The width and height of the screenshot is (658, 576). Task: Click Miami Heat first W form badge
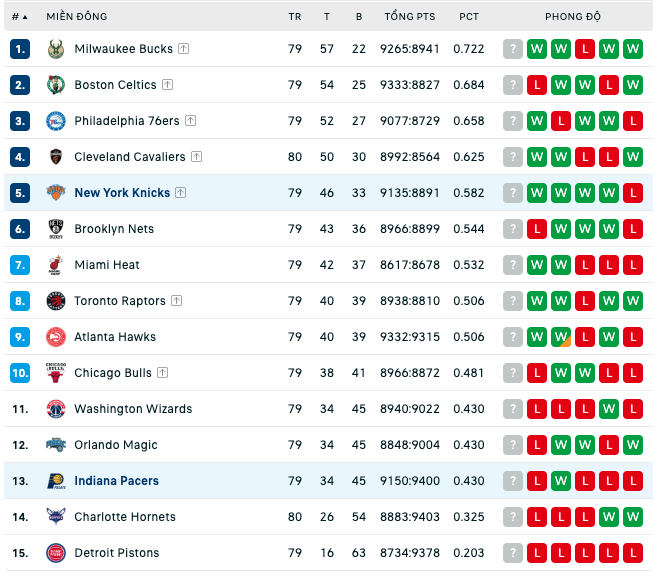tap(537, 265)
